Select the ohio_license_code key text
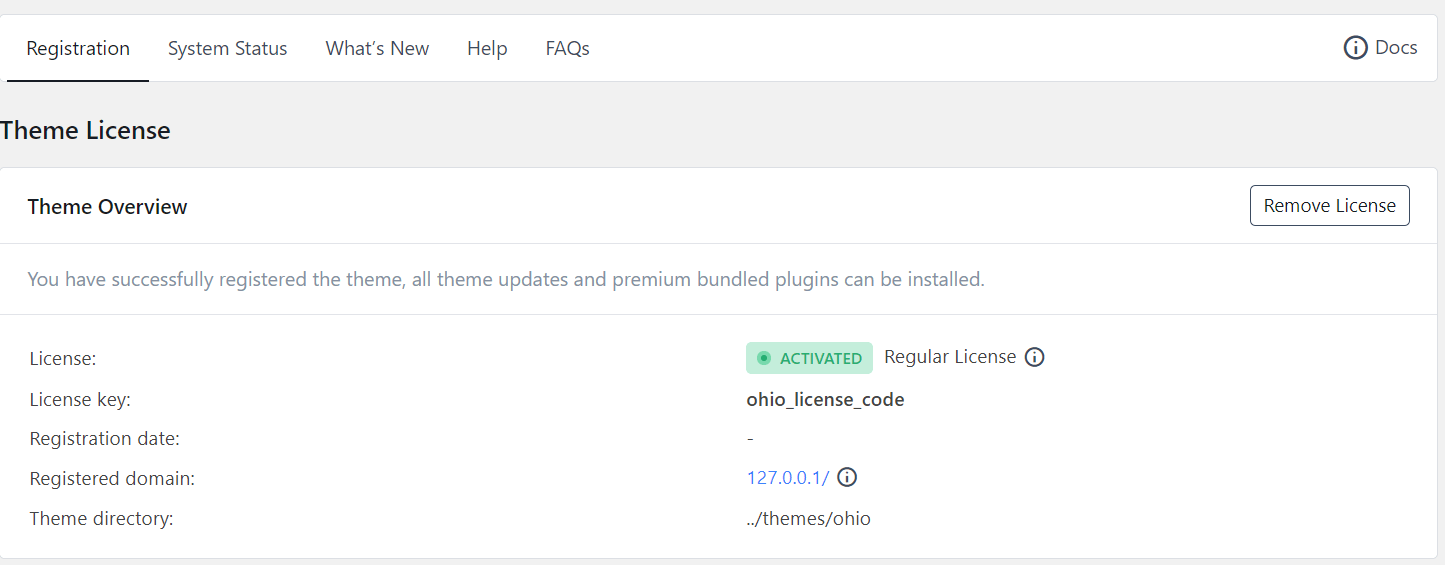The height and width of the screenshot is (565, 1445). (825, 400)
